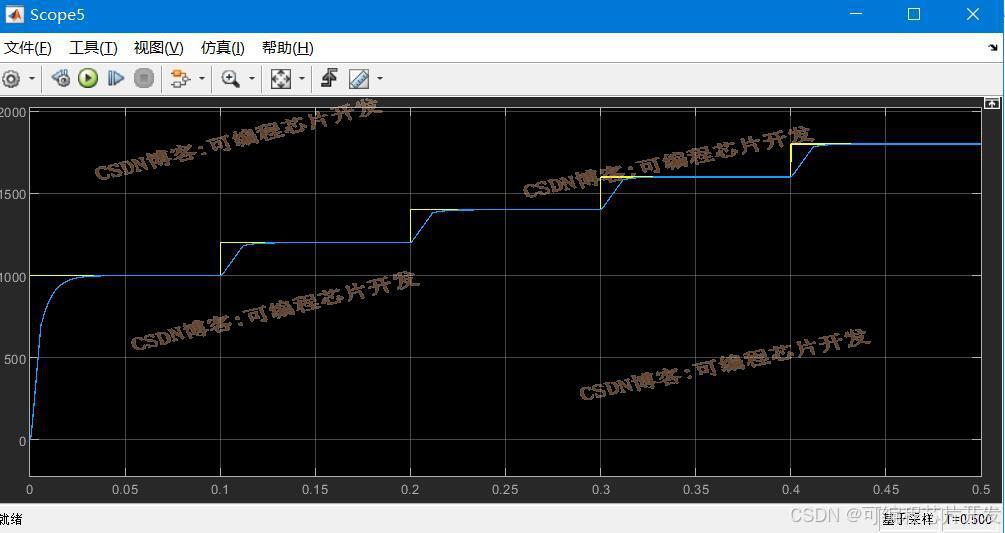
Task: Open the 帮助(H) menu
Action: point(288,48)
